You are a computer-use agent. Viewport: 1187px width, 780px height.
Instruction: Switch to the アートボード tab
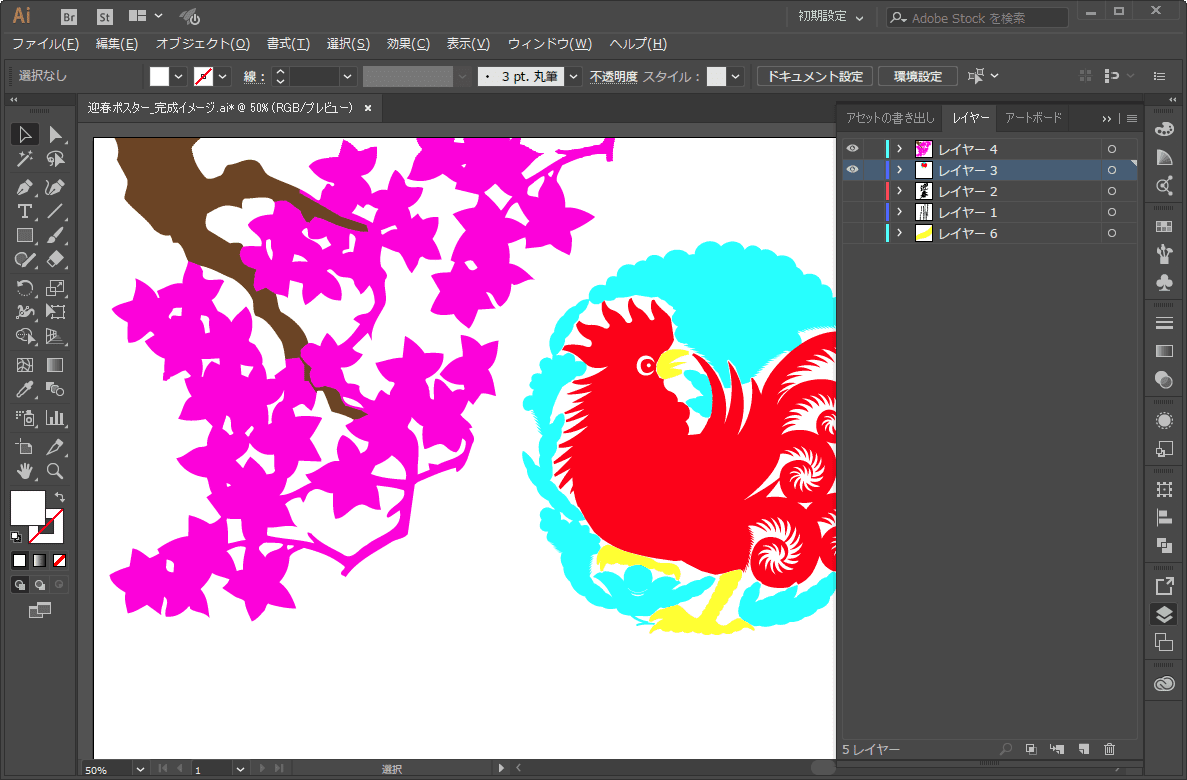1033,117
